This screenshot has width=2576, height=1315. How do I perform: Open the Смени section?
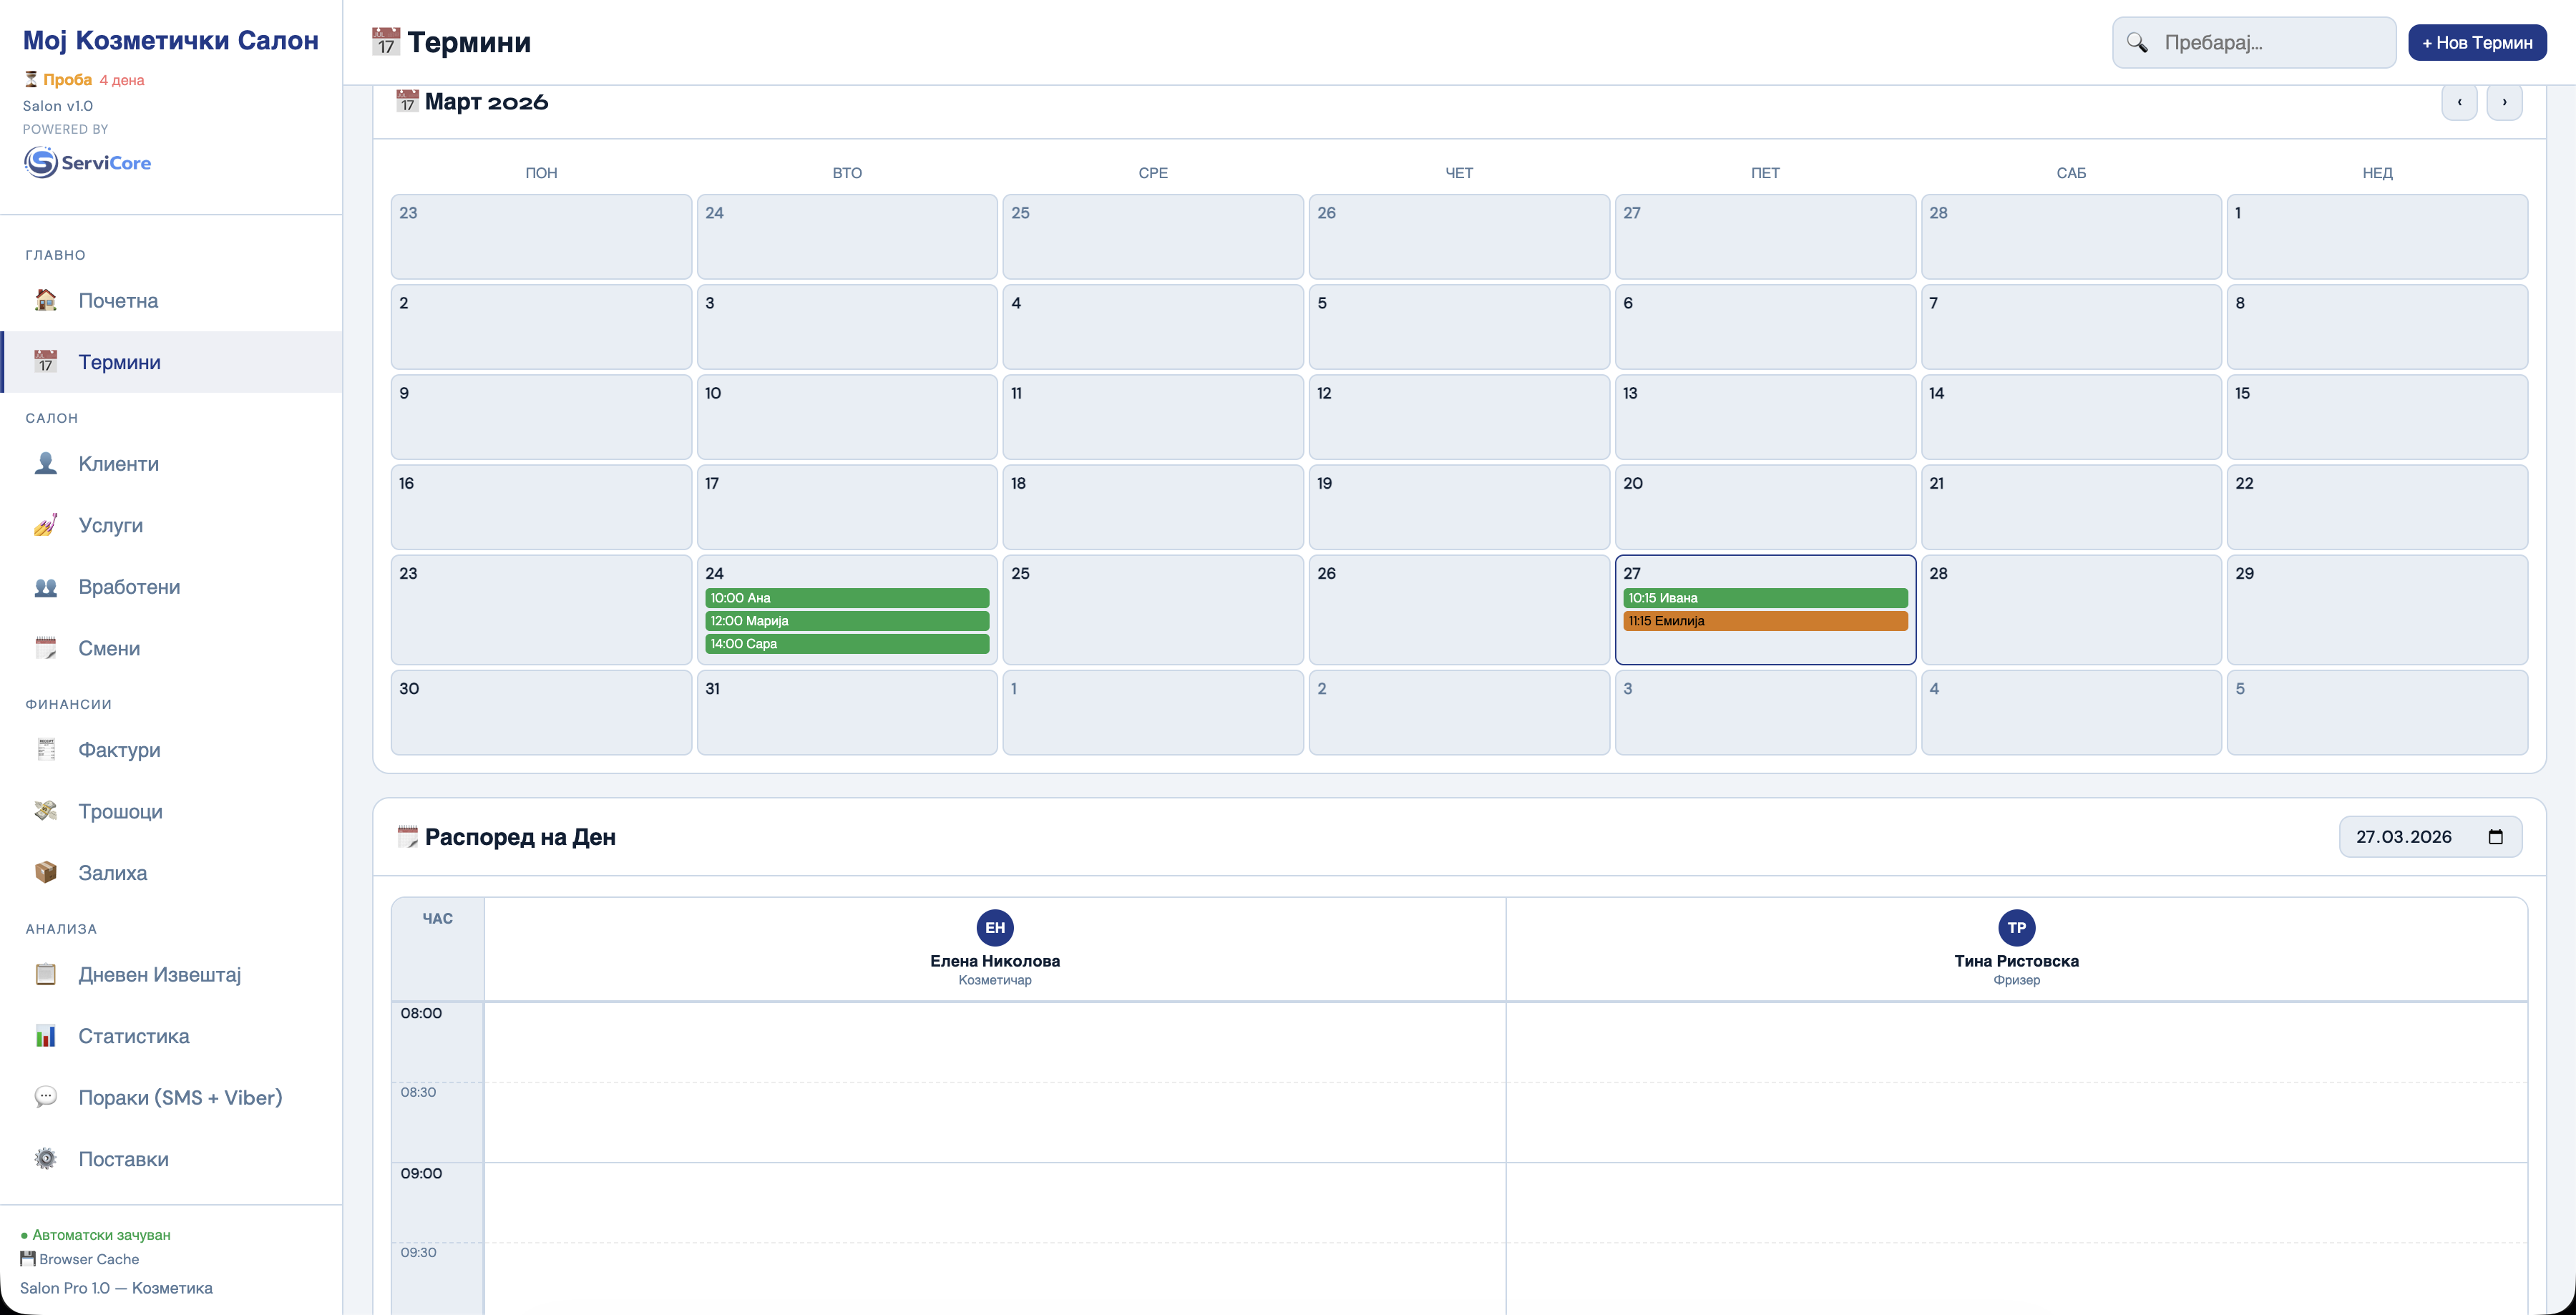tap(171, 648)
